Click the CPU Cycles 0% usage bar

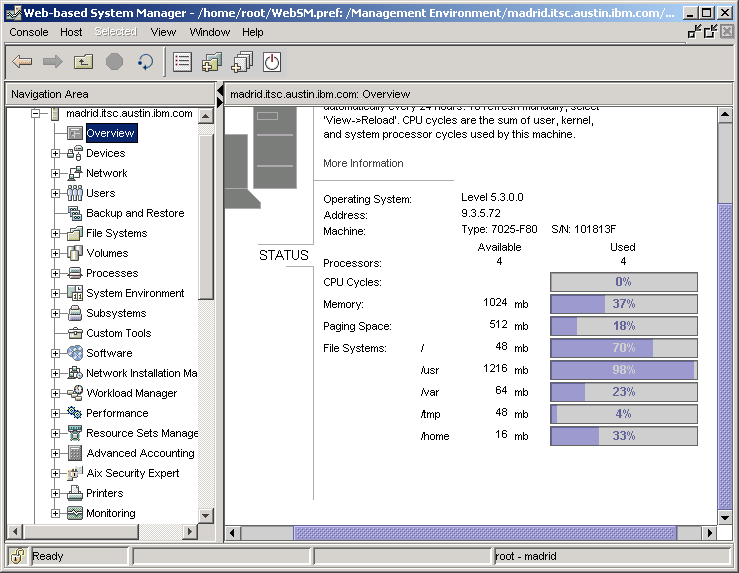[x=624, y=282]
